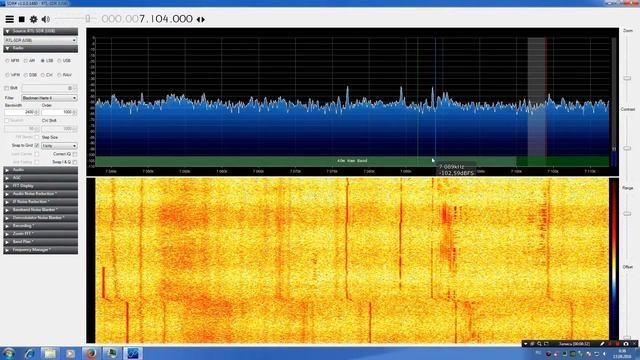Screen dimensions: 640x360
Task: Switch to the SDR# taskbar button
Action: (x=133, y=353)
